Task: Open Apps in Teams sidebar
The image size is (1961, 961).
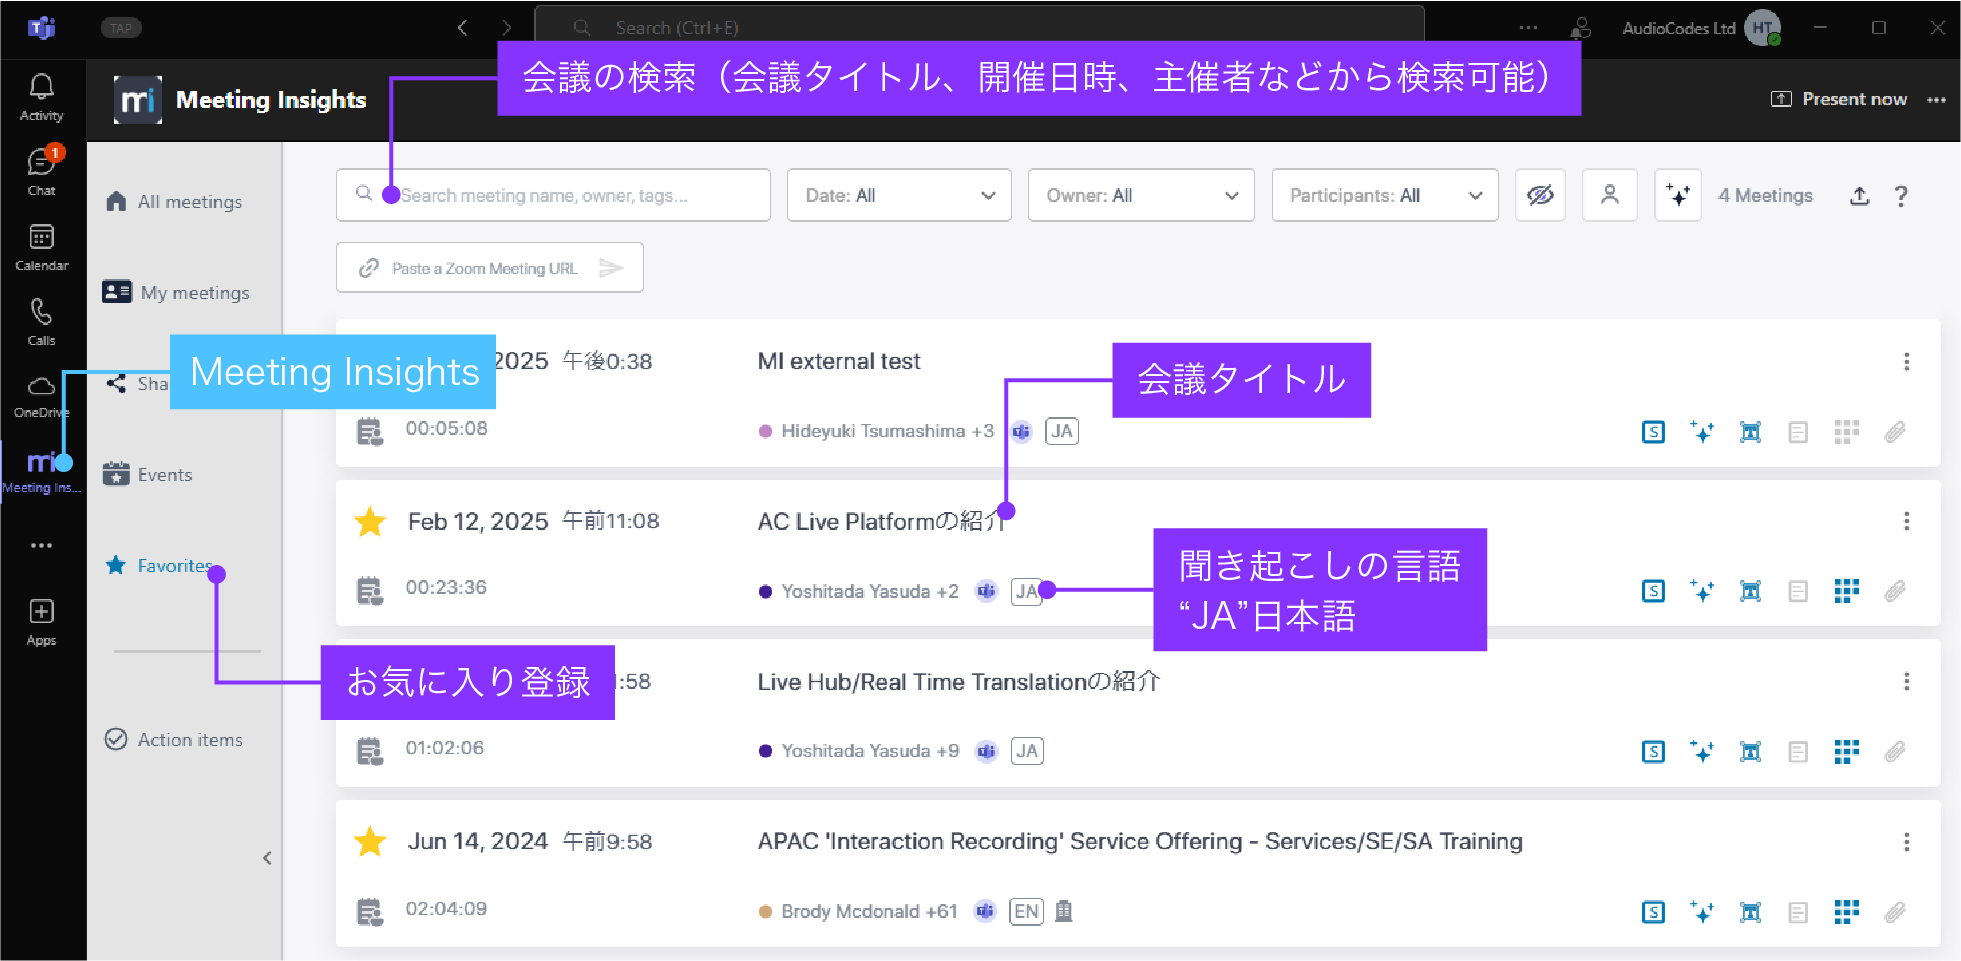Action: click(41, 621)
